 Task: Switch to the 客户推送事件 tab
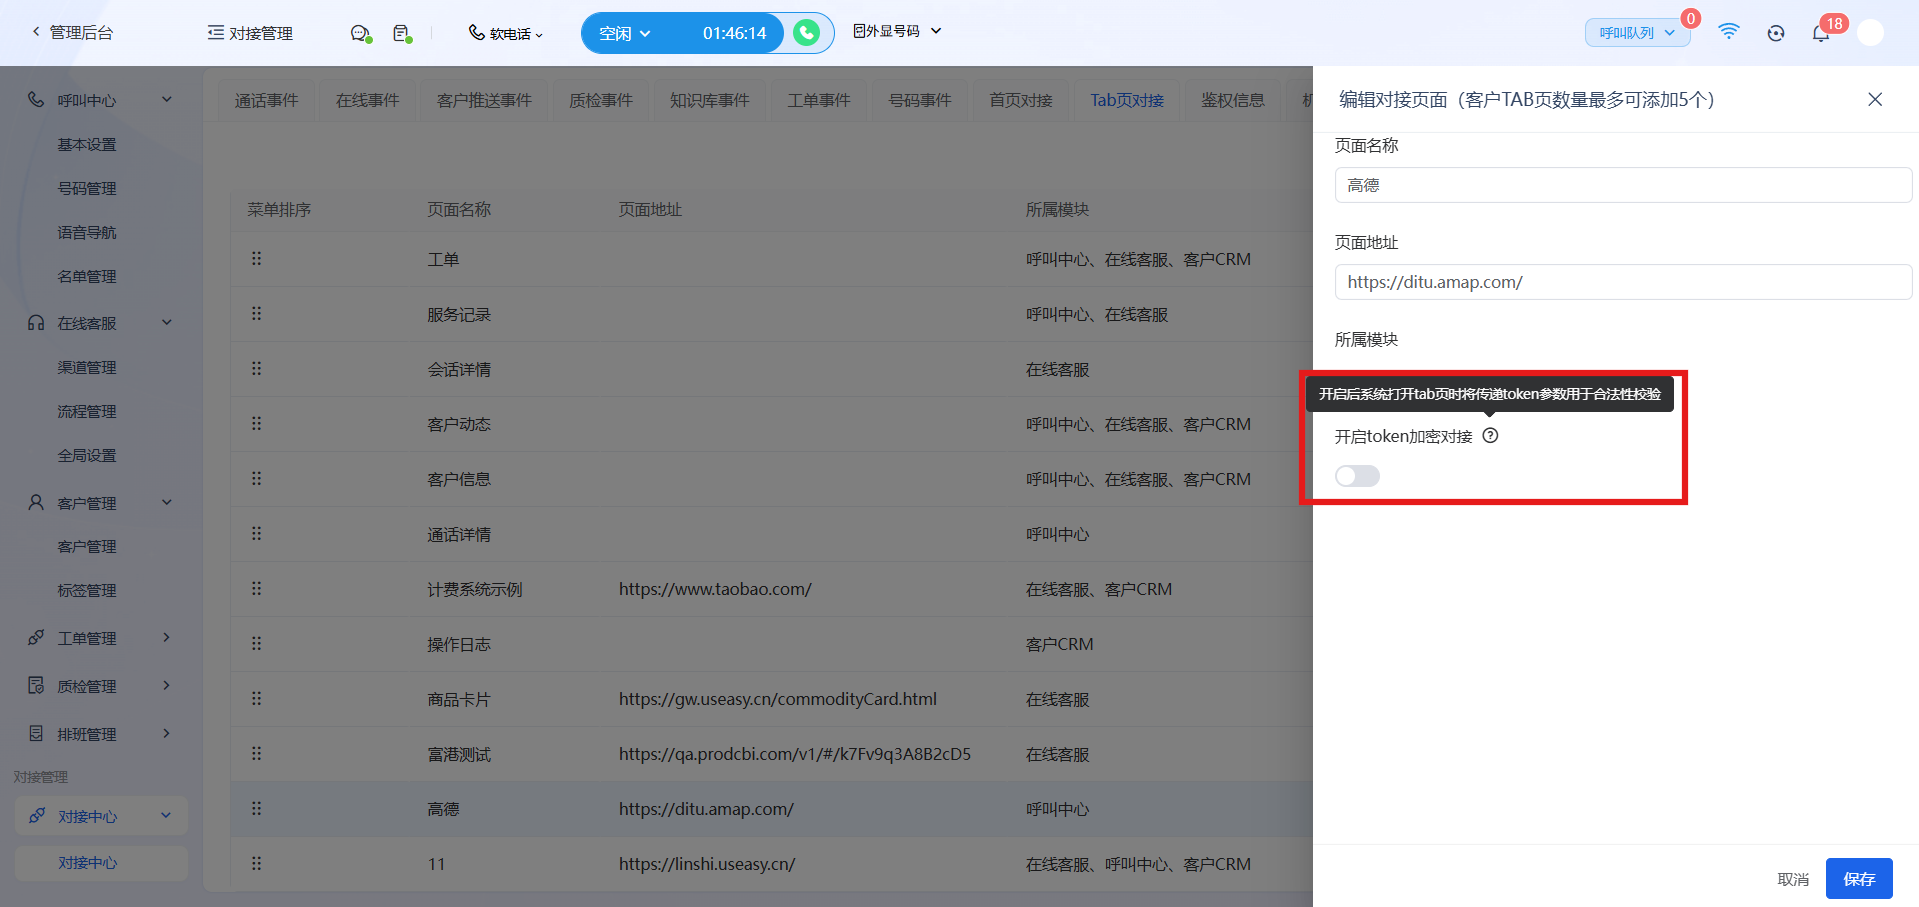tap(484, 100)
